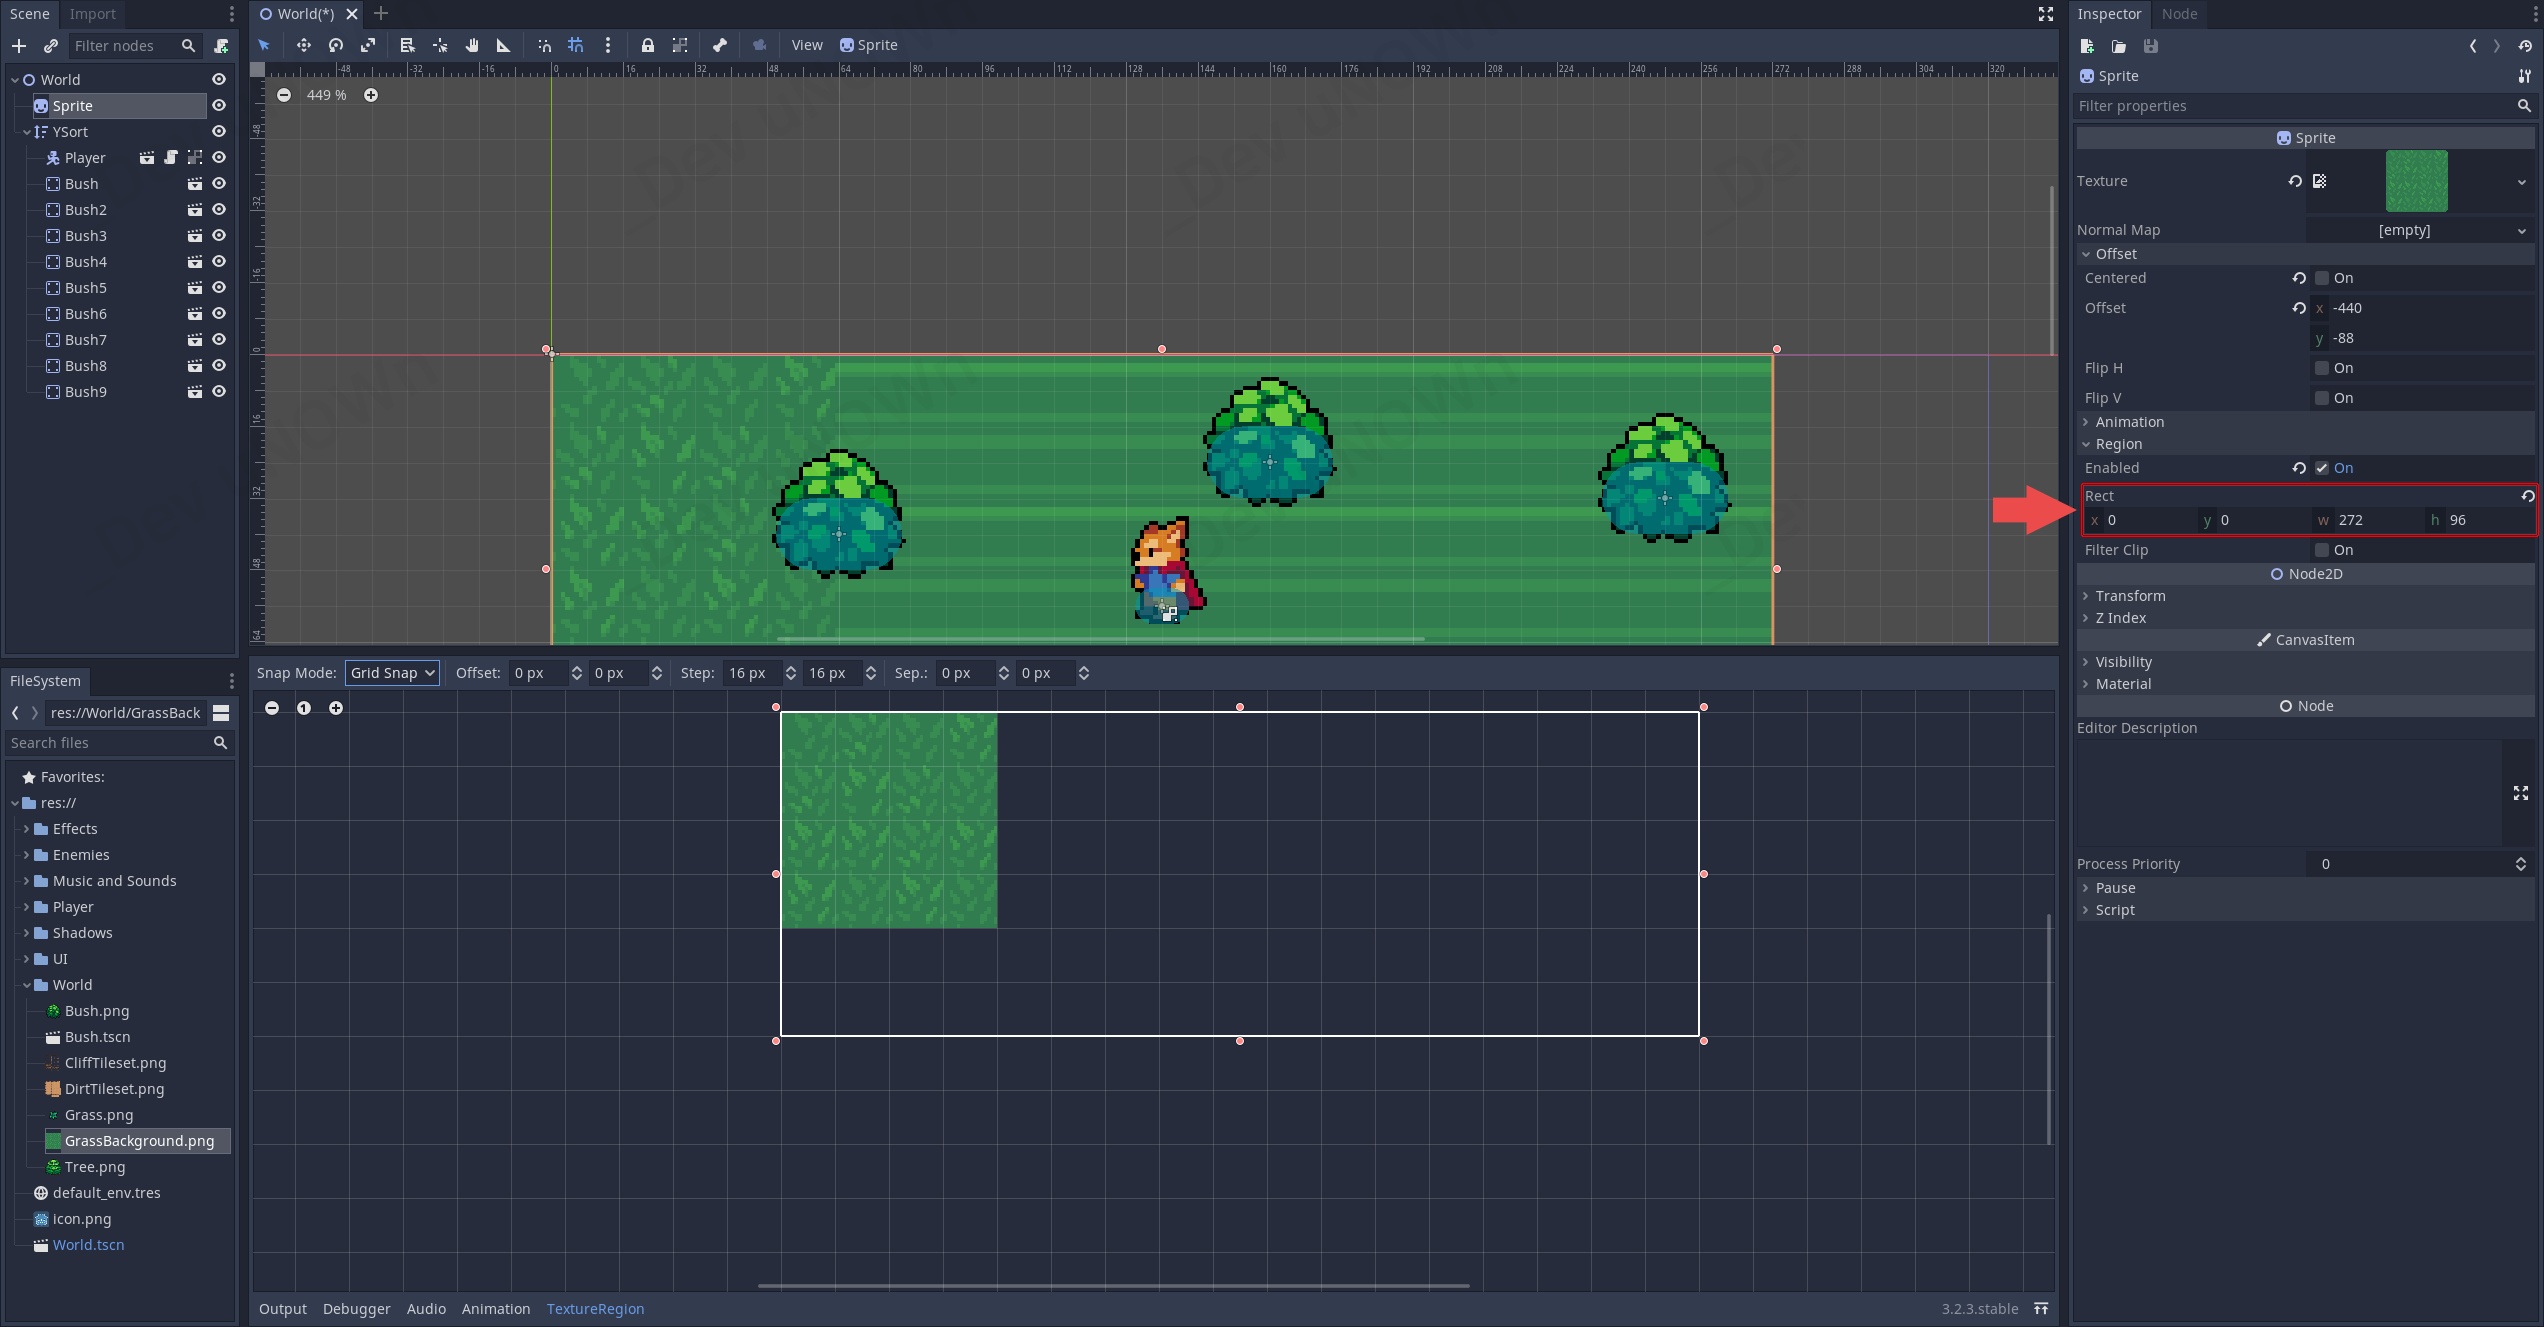This screenshot has height=1327, width=2544.
Task: Switch to the Node tab beside Inspector
Action: [x=2179, y=14]
